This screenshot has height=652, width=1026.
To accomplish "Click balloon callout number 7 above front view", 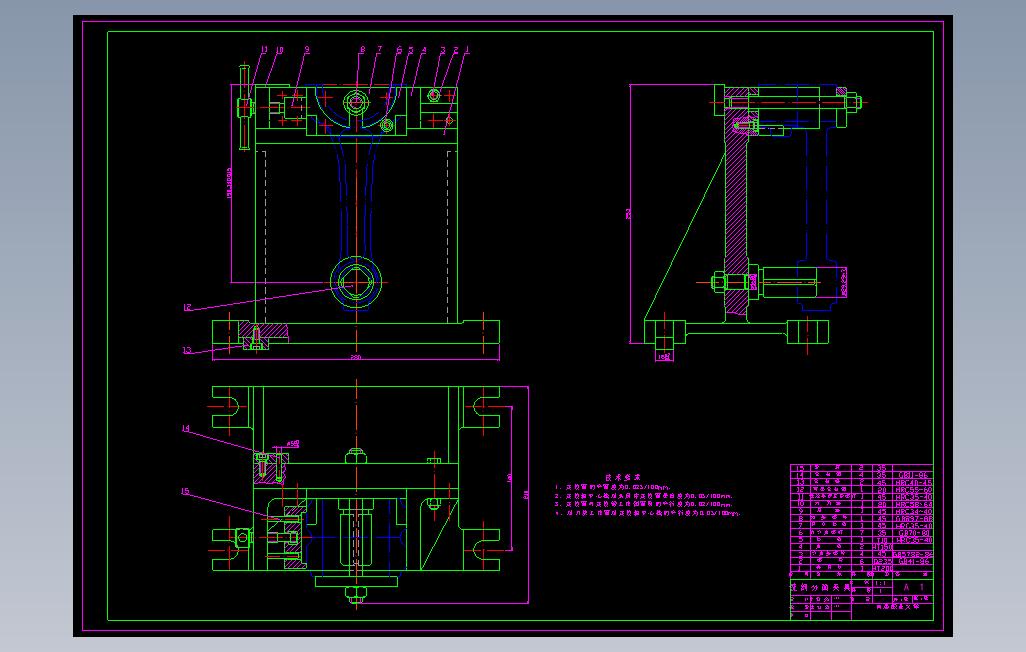I will tap(380, 49).
